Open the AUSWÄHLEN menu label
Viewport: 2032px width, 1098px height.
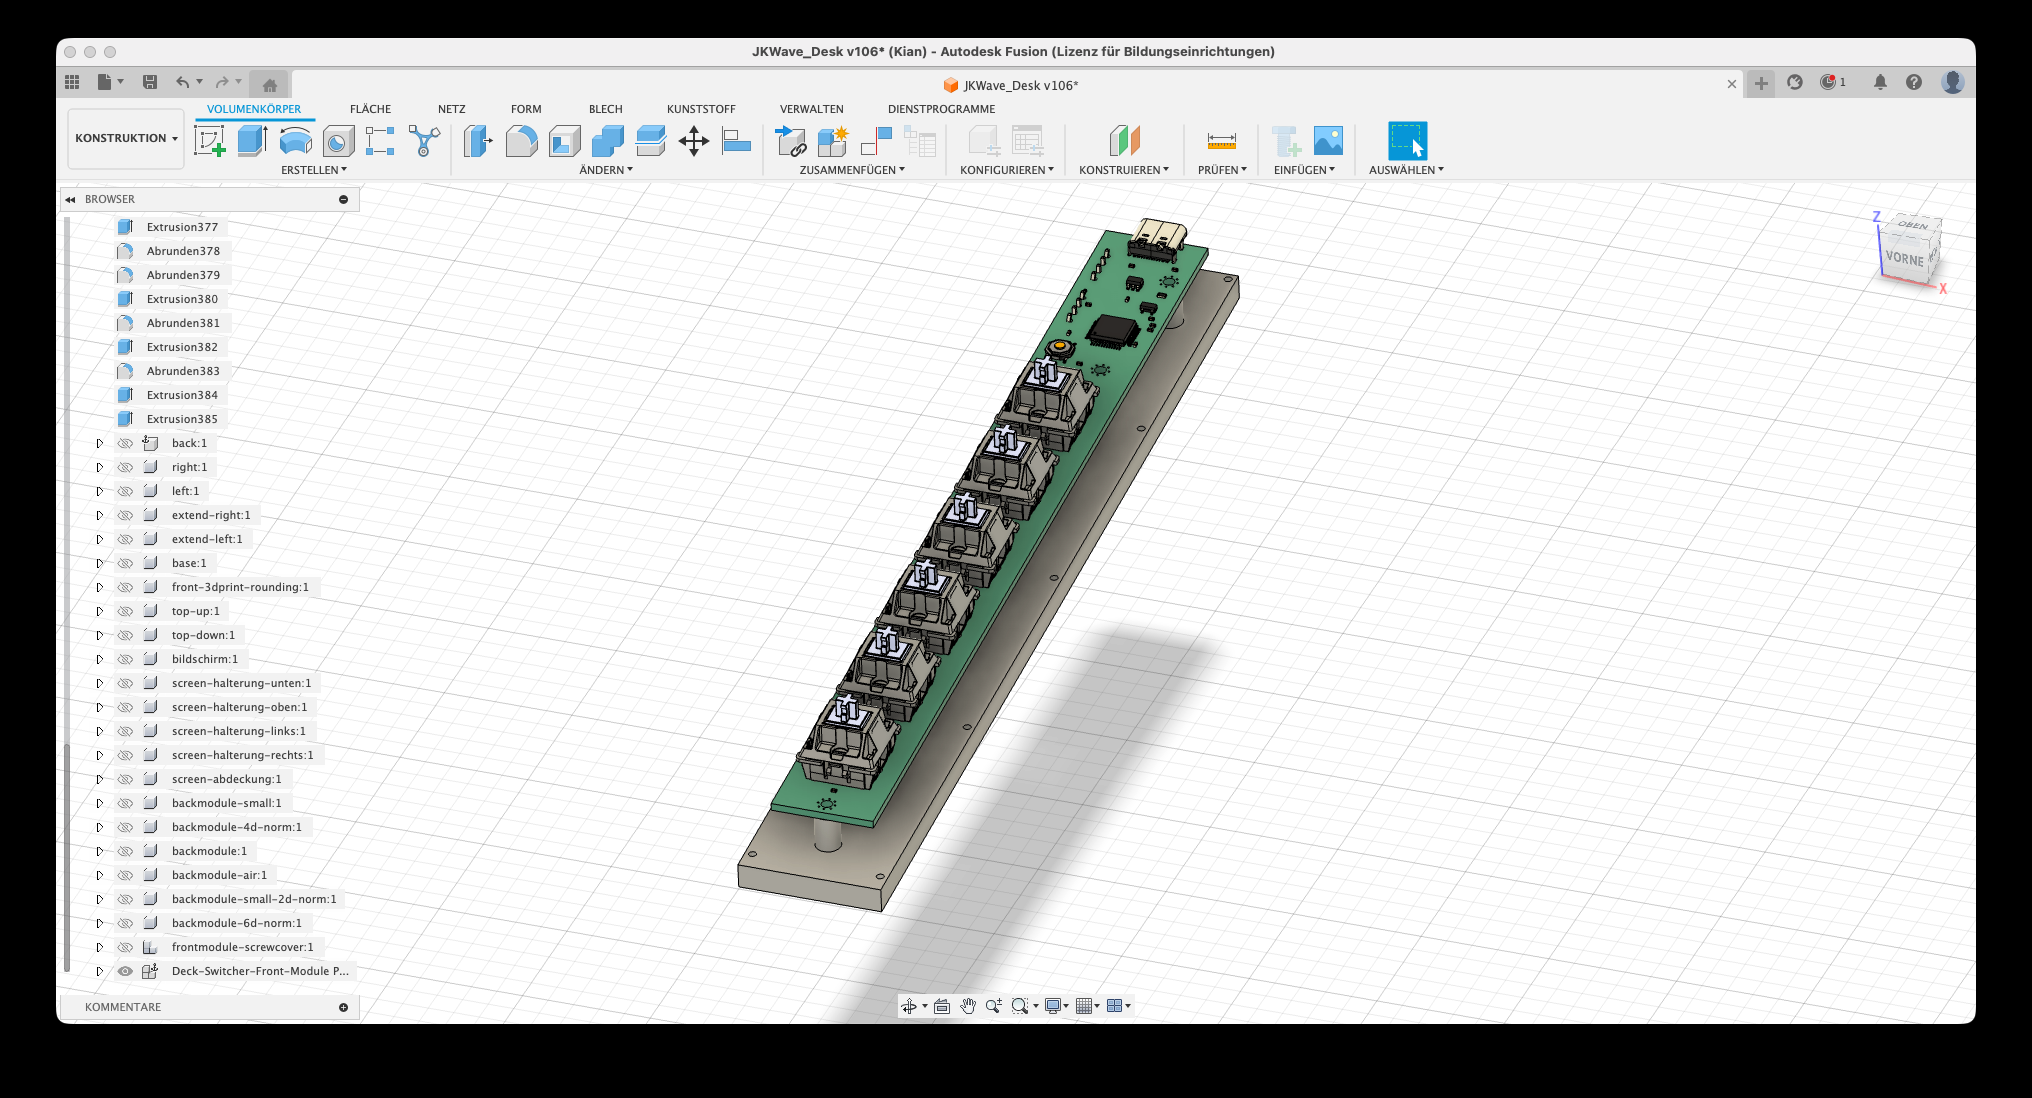click(x=1406, y=170)
